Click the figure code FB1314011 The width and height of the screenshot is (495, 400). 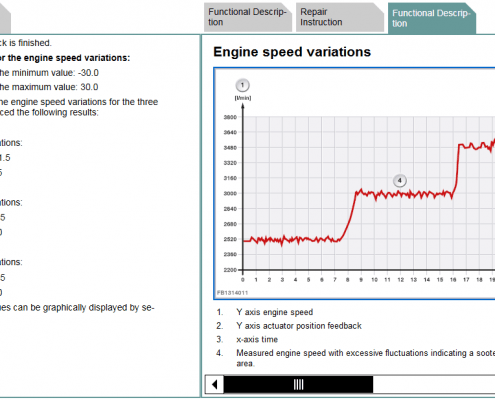tap(232, 293)
